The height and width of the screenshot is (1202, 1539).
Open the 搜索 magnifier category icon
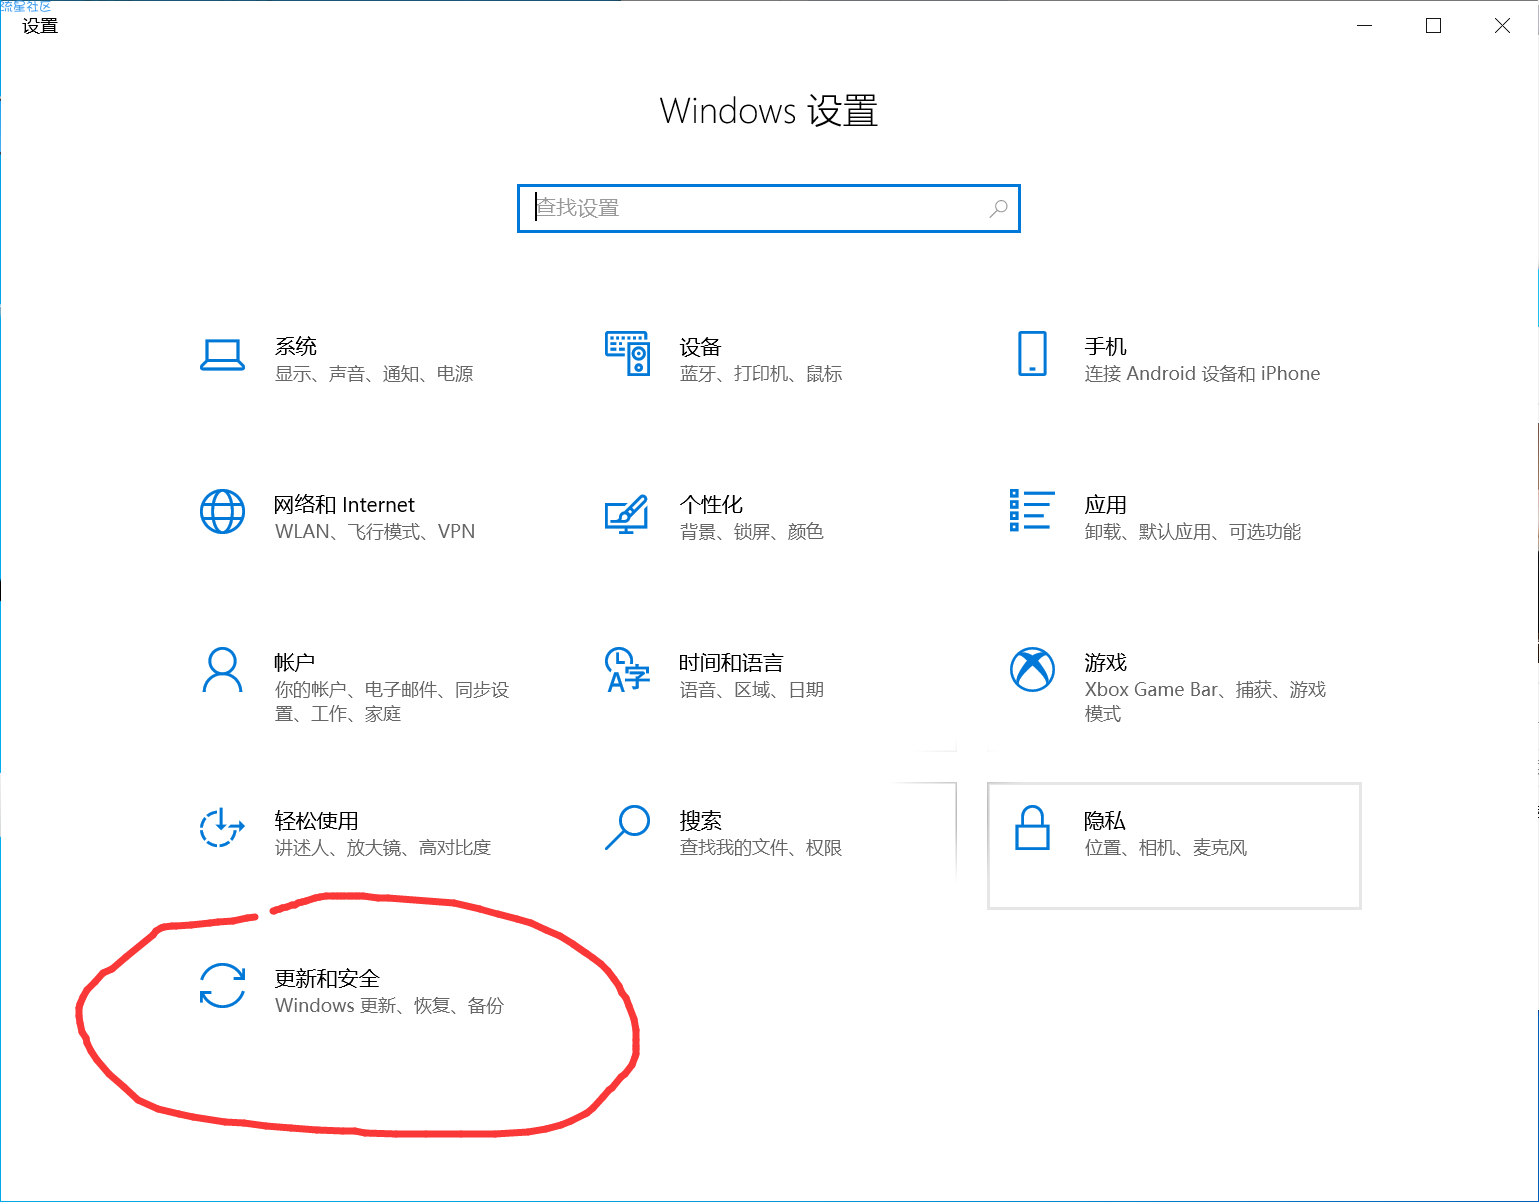pyautogui.click(x=628, y=828)
